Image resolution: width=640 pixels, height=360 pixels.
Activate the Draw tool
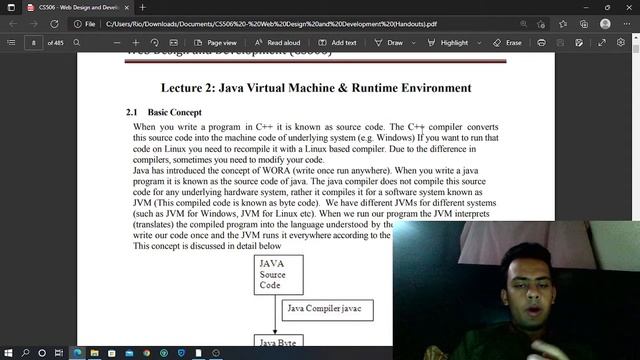[389, 42]
